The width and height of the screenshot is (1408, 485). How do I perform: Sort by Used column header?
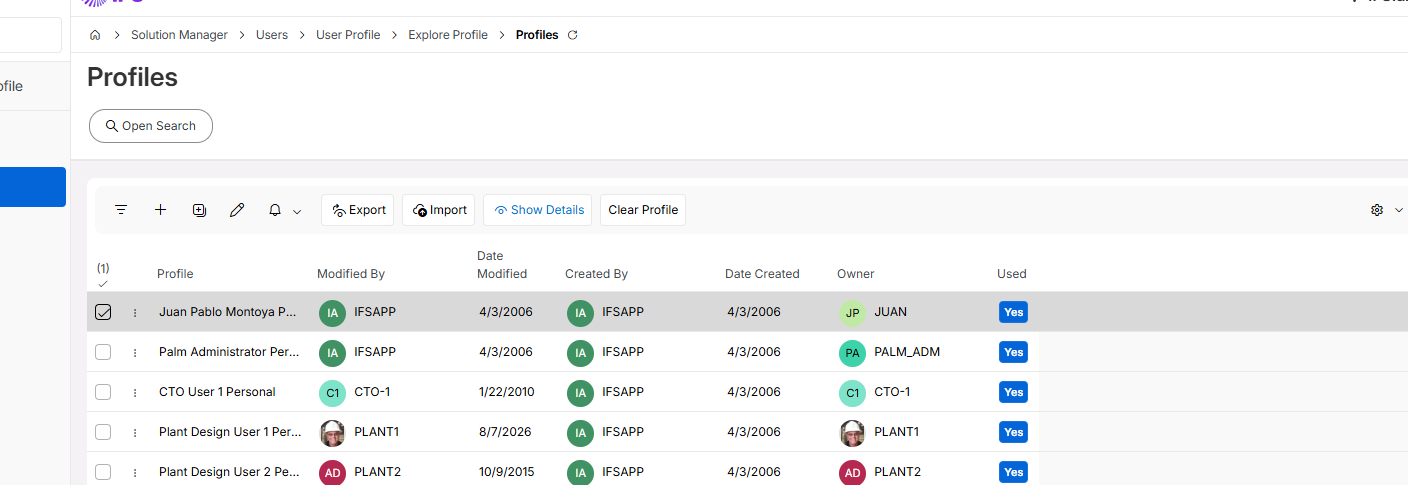pos(1012,274)
